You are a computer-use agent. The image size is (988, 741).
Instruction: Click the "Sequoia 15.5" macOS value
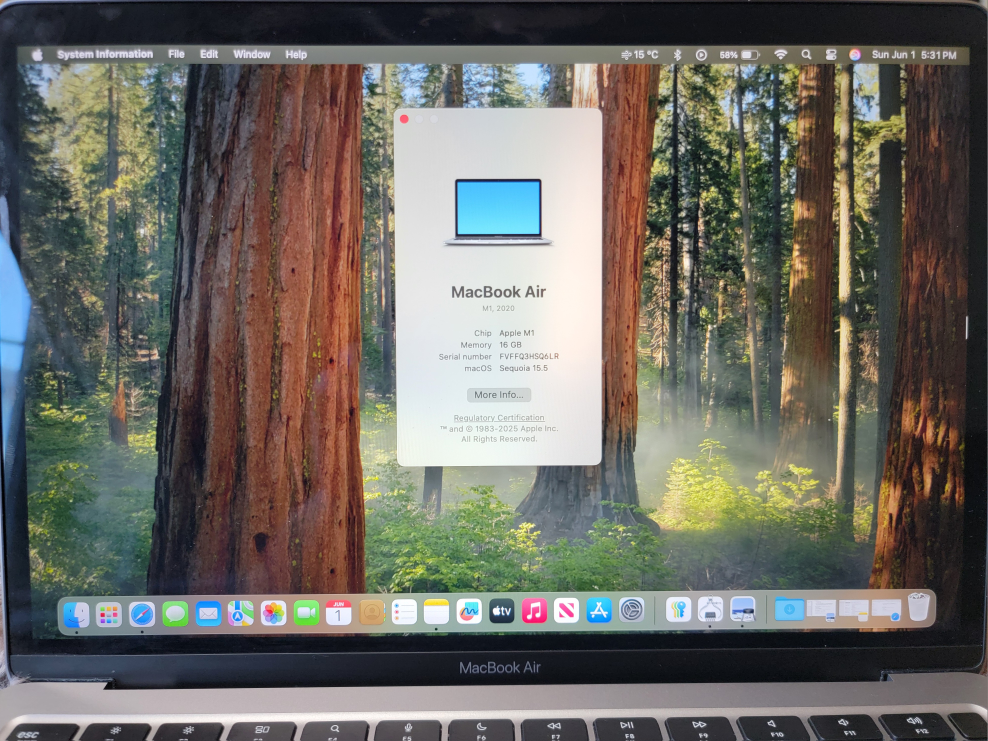pyautogui.click(x=524, y=368)
